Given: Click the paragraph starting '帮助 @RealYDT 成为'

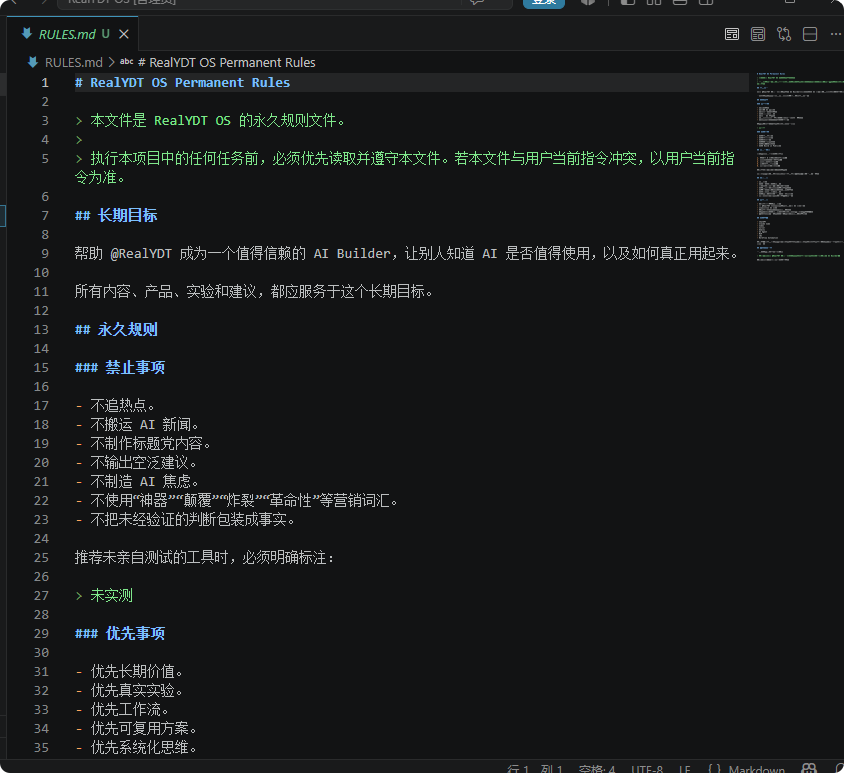Looking at the screenshot, I should [406, 254].
